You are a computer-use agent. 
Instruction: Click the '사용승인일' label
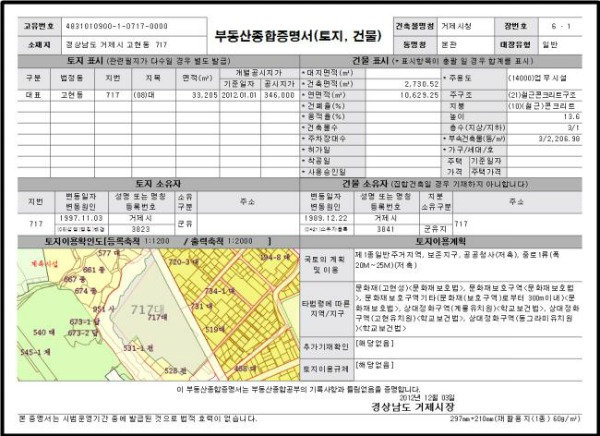[x=324, y=172]
